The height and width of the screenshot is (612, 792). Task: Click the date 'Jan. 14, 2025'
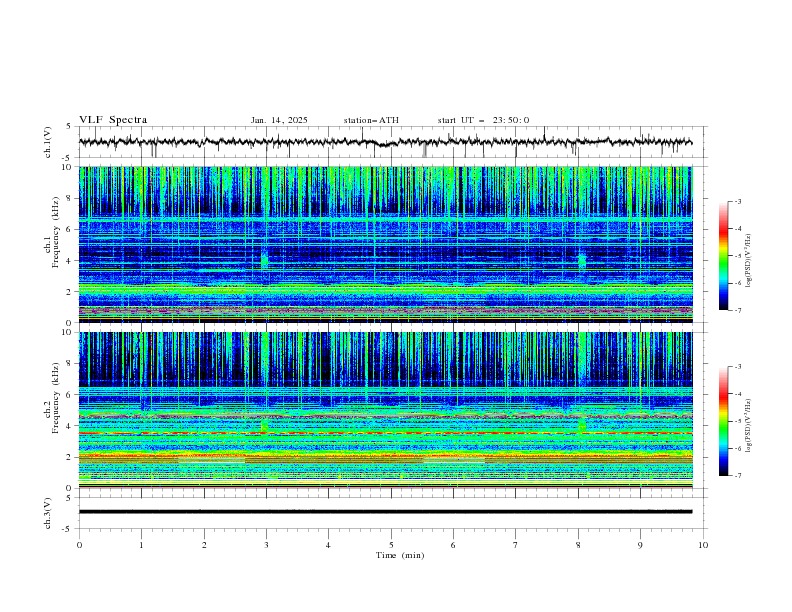coord(279,120)
